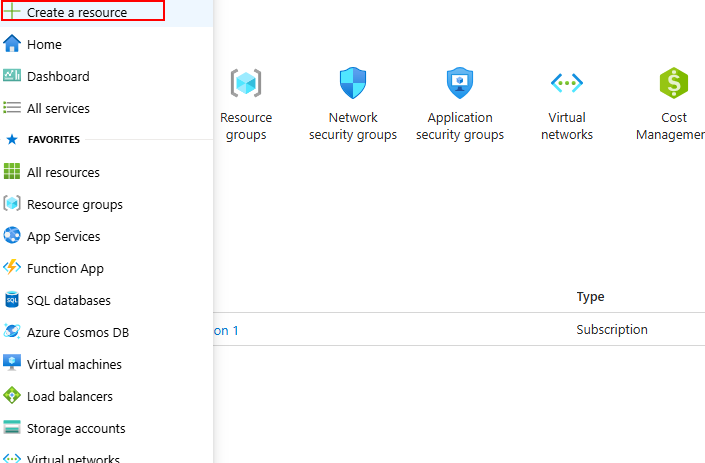705x463 pixels.
Task: Click Application security groups tile label
Action: (460, 126)
